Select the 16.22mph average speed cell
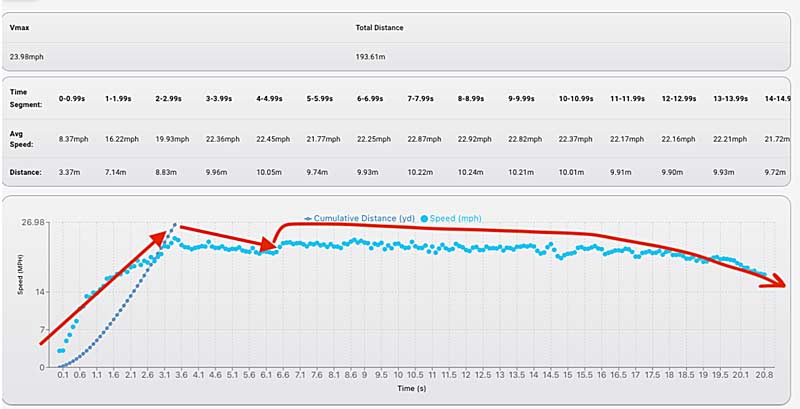Image resolution: width=800 pixels, height=409 pixels. tap(122, 139)
